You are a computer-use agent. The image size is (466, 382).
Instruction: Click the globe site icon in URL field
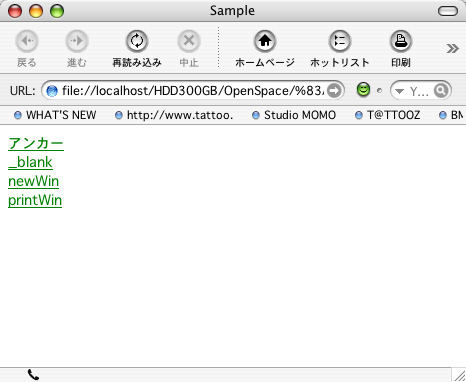[52, 91]
